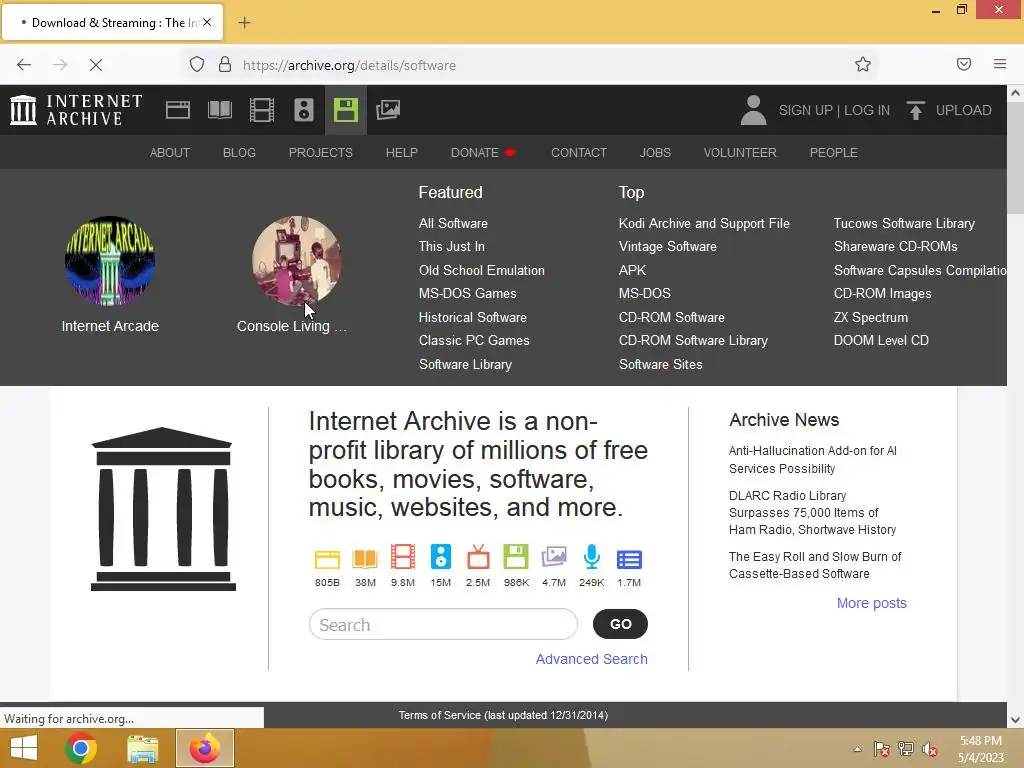Click the Advanced Search link
Screen dimensions: 1024x768
pyautogui.click(x=592, y=659)
